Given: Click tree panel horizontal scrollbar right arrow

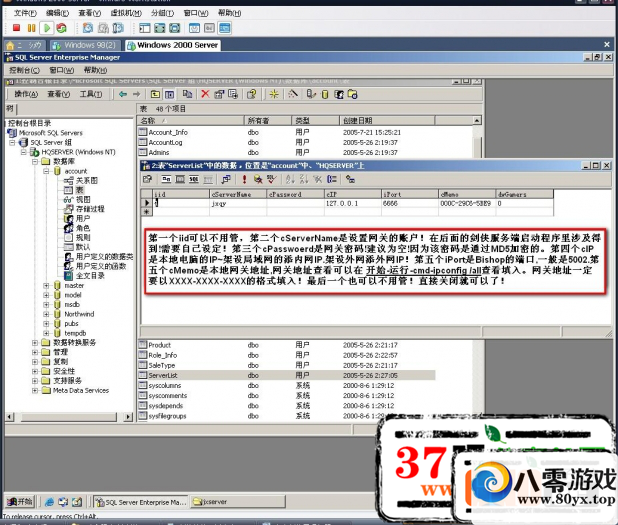Looking at the screenshot, I should tap(128, 417).
